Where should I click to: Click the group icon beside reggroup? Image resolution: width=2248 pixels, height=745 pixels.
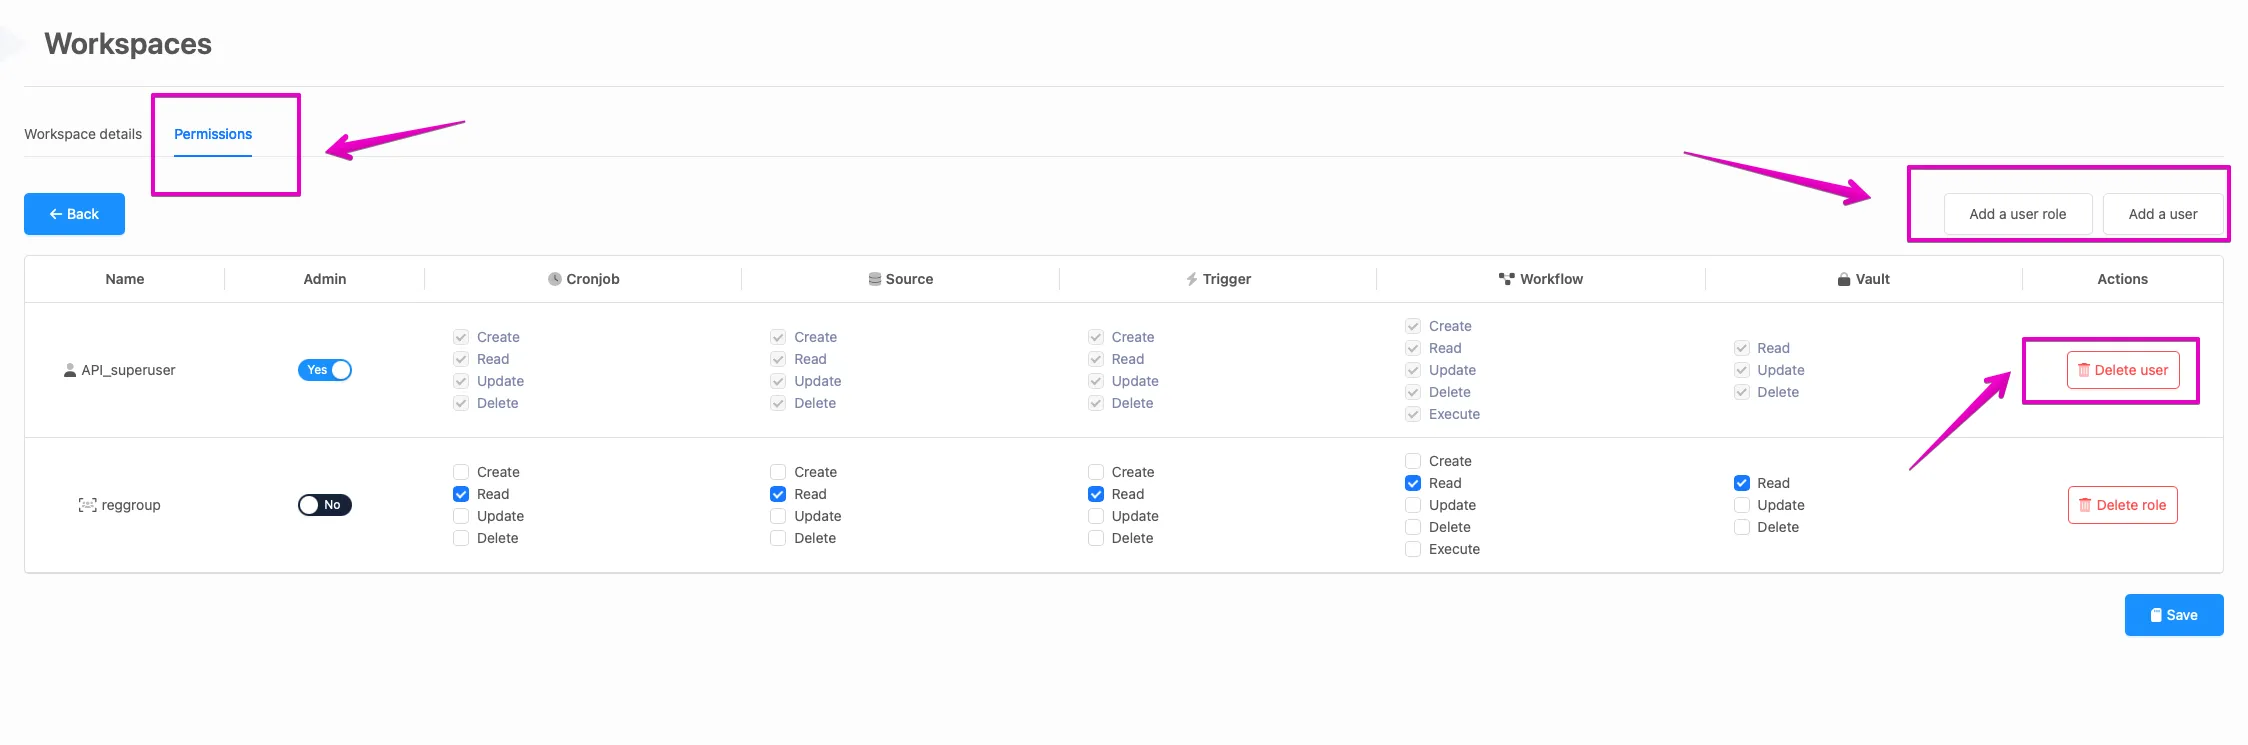click(x=88, y=505)
